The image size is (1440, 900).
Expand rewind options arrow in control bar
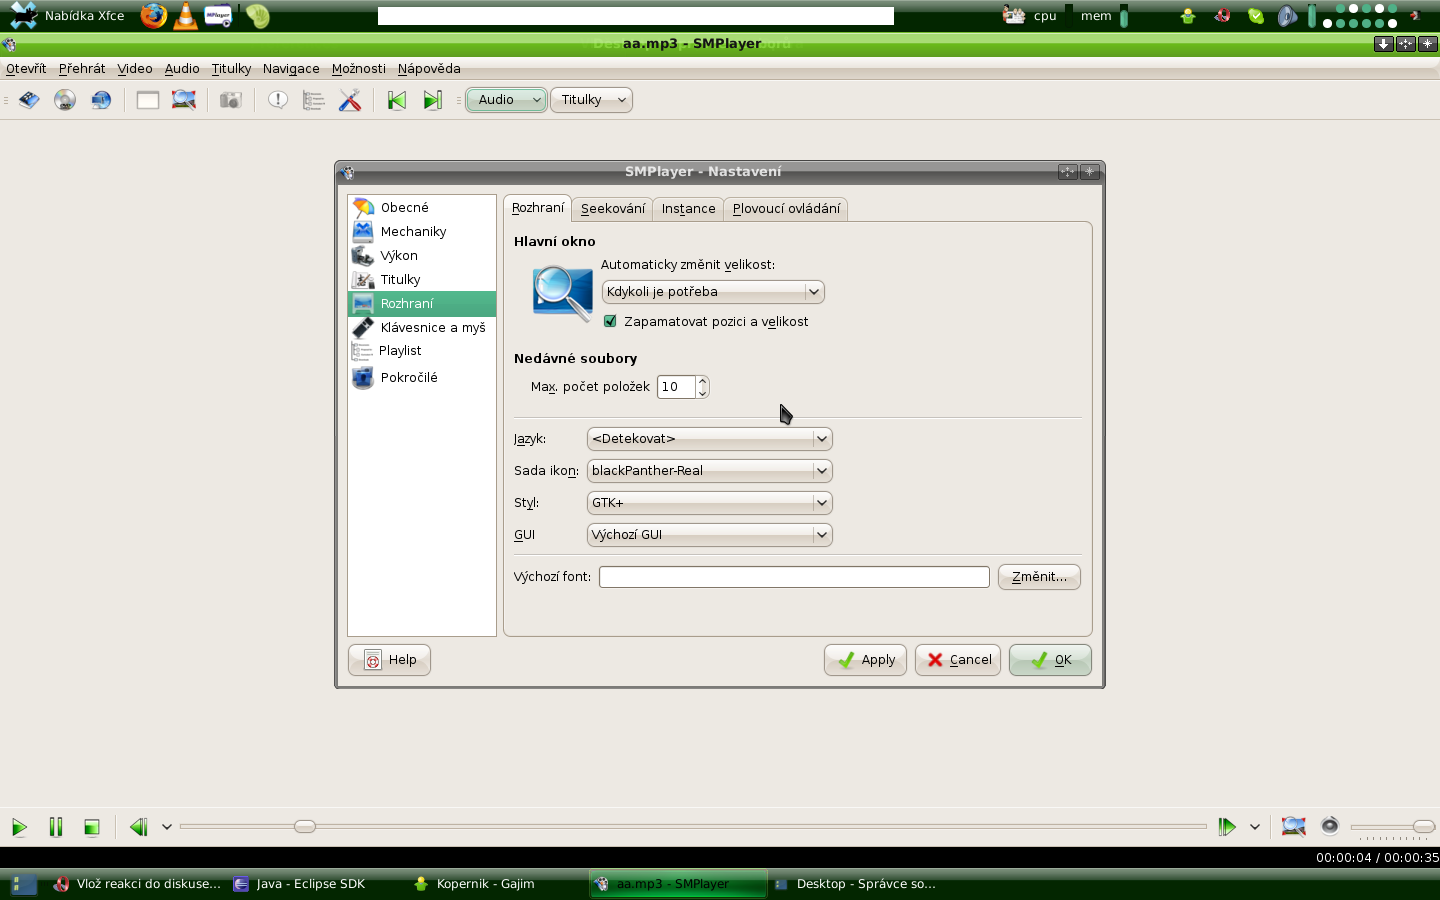point(167,827)
